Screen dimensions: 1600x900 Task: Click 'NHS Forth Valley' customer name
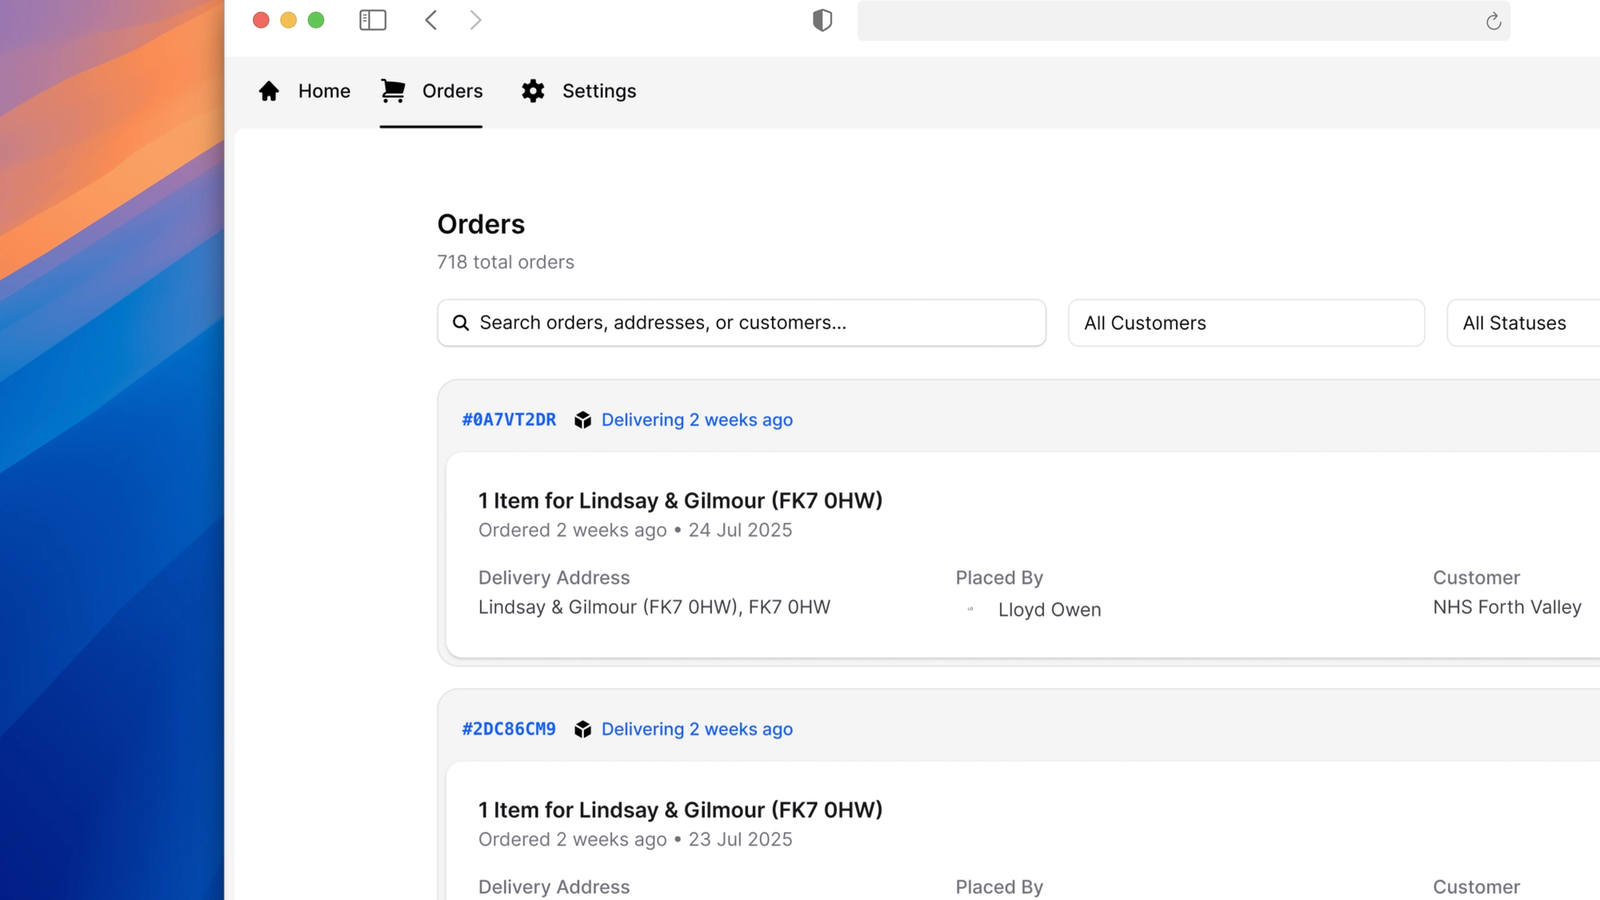(x=1507, y=607)
